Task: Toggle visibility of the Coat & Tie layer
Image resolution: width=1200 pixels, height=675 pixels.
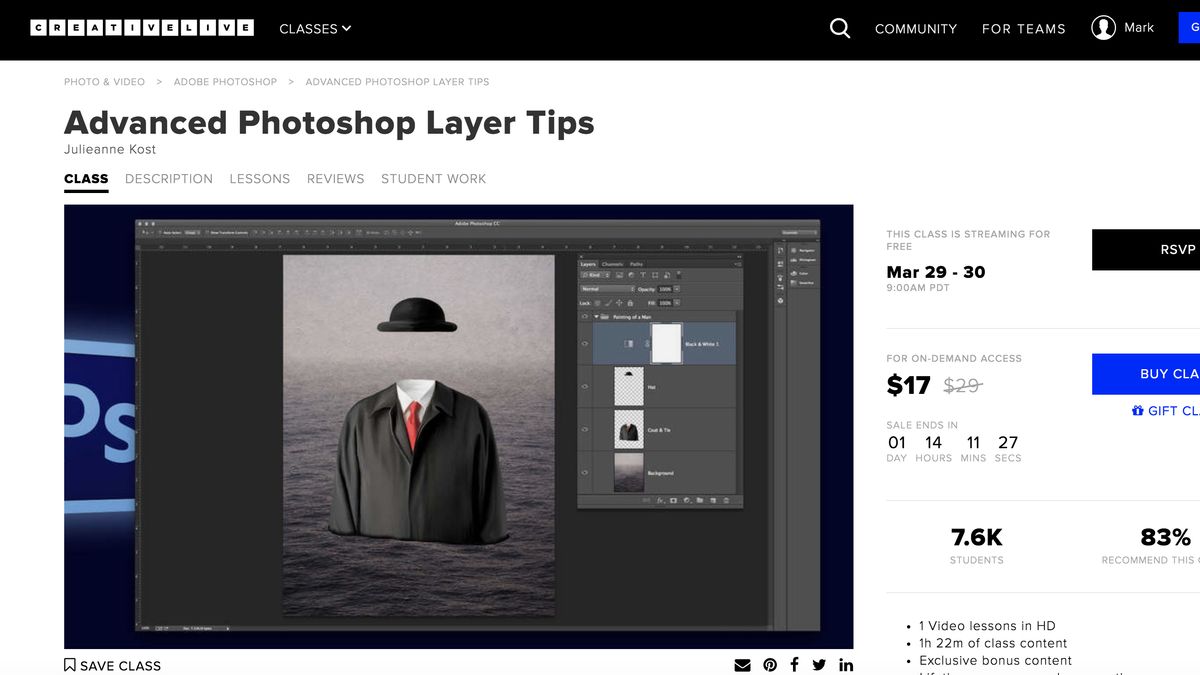Action: click(583, 430)
